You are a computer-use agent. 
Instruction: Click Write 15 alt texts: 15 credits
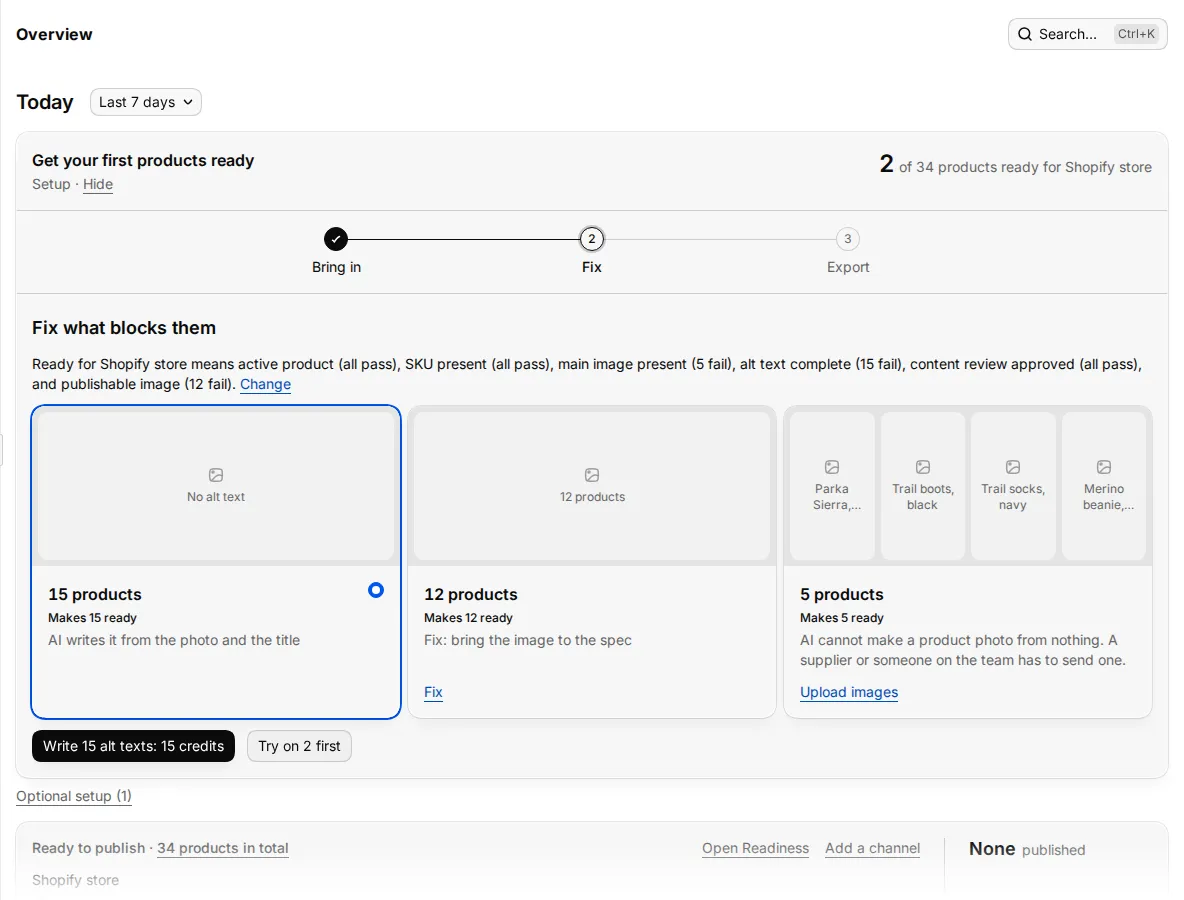tap(134, 746)
